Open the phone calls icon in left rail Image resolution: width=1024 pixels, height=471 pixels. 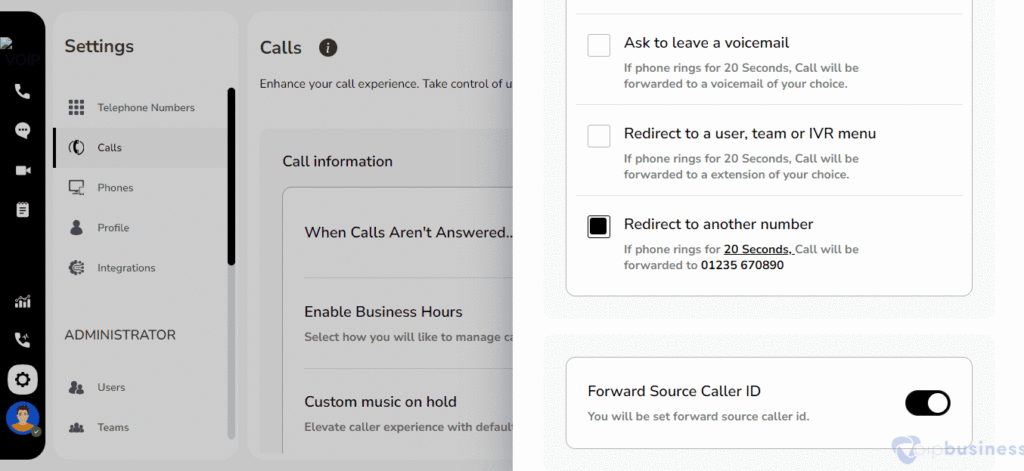(22, 91)
